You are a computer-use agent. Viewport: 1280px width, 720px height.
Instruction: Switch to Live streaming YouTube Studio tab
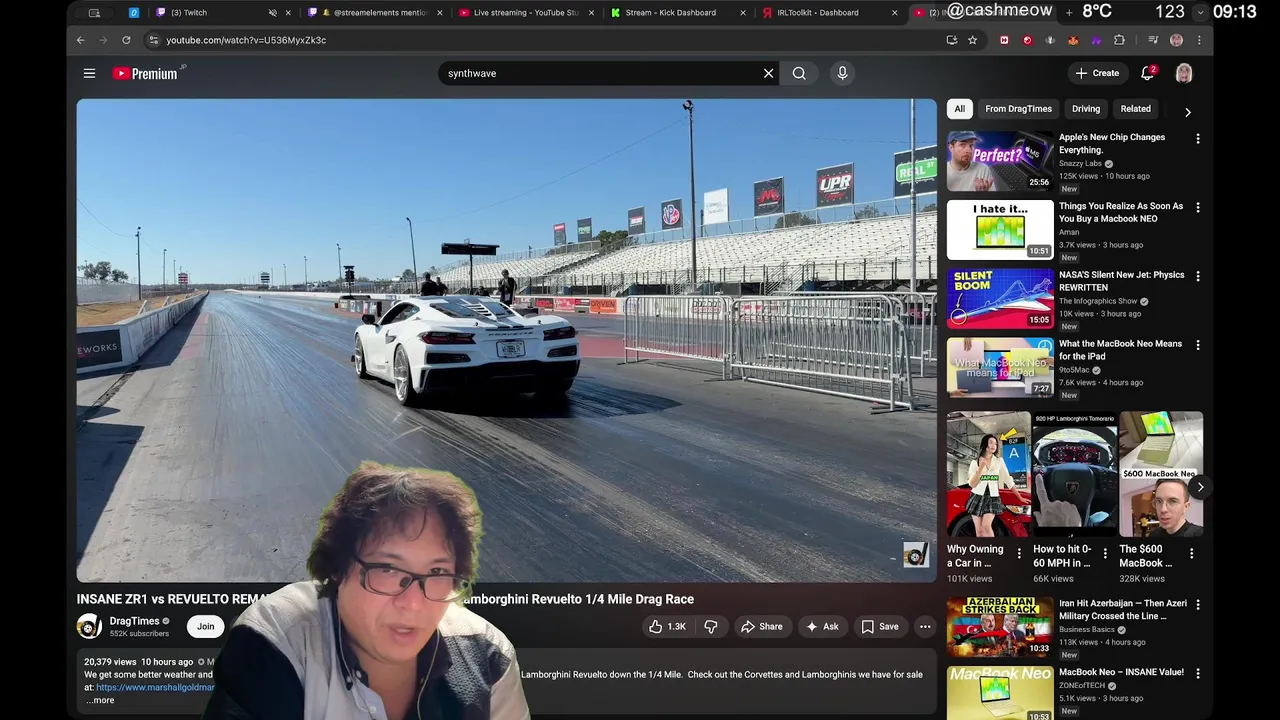[x=525, y=13]
